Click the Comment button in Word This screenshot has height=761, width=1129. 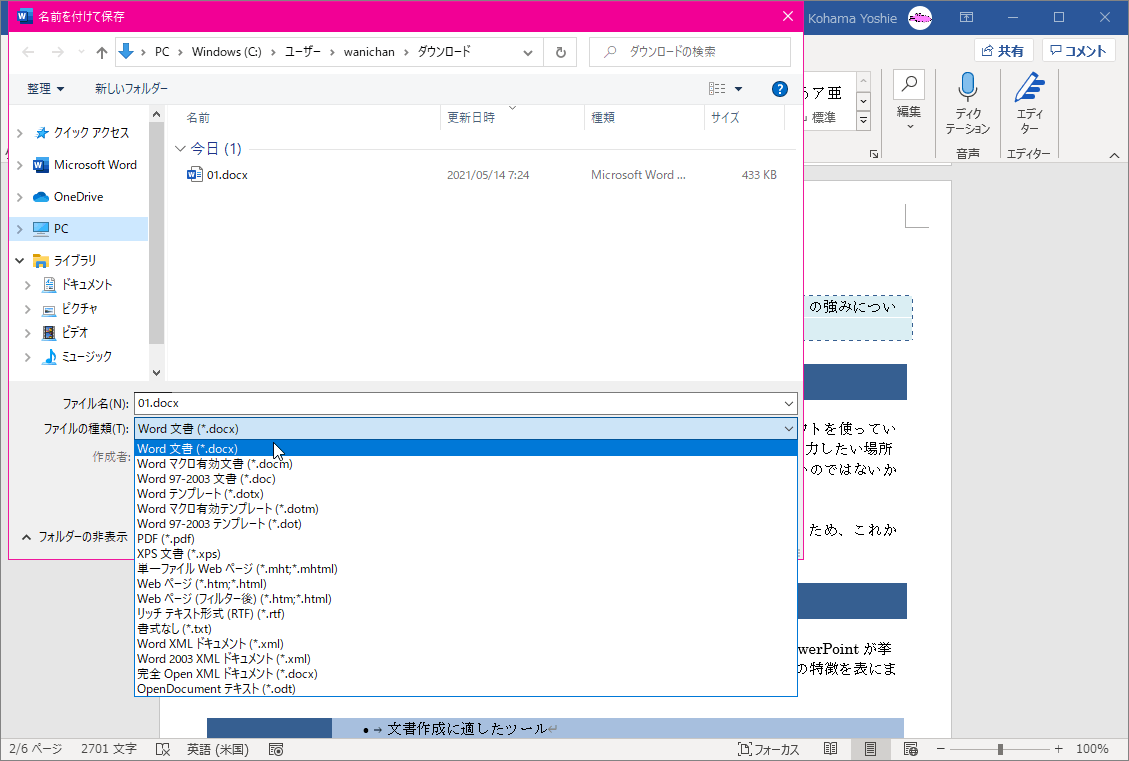tap(1078, 51)
